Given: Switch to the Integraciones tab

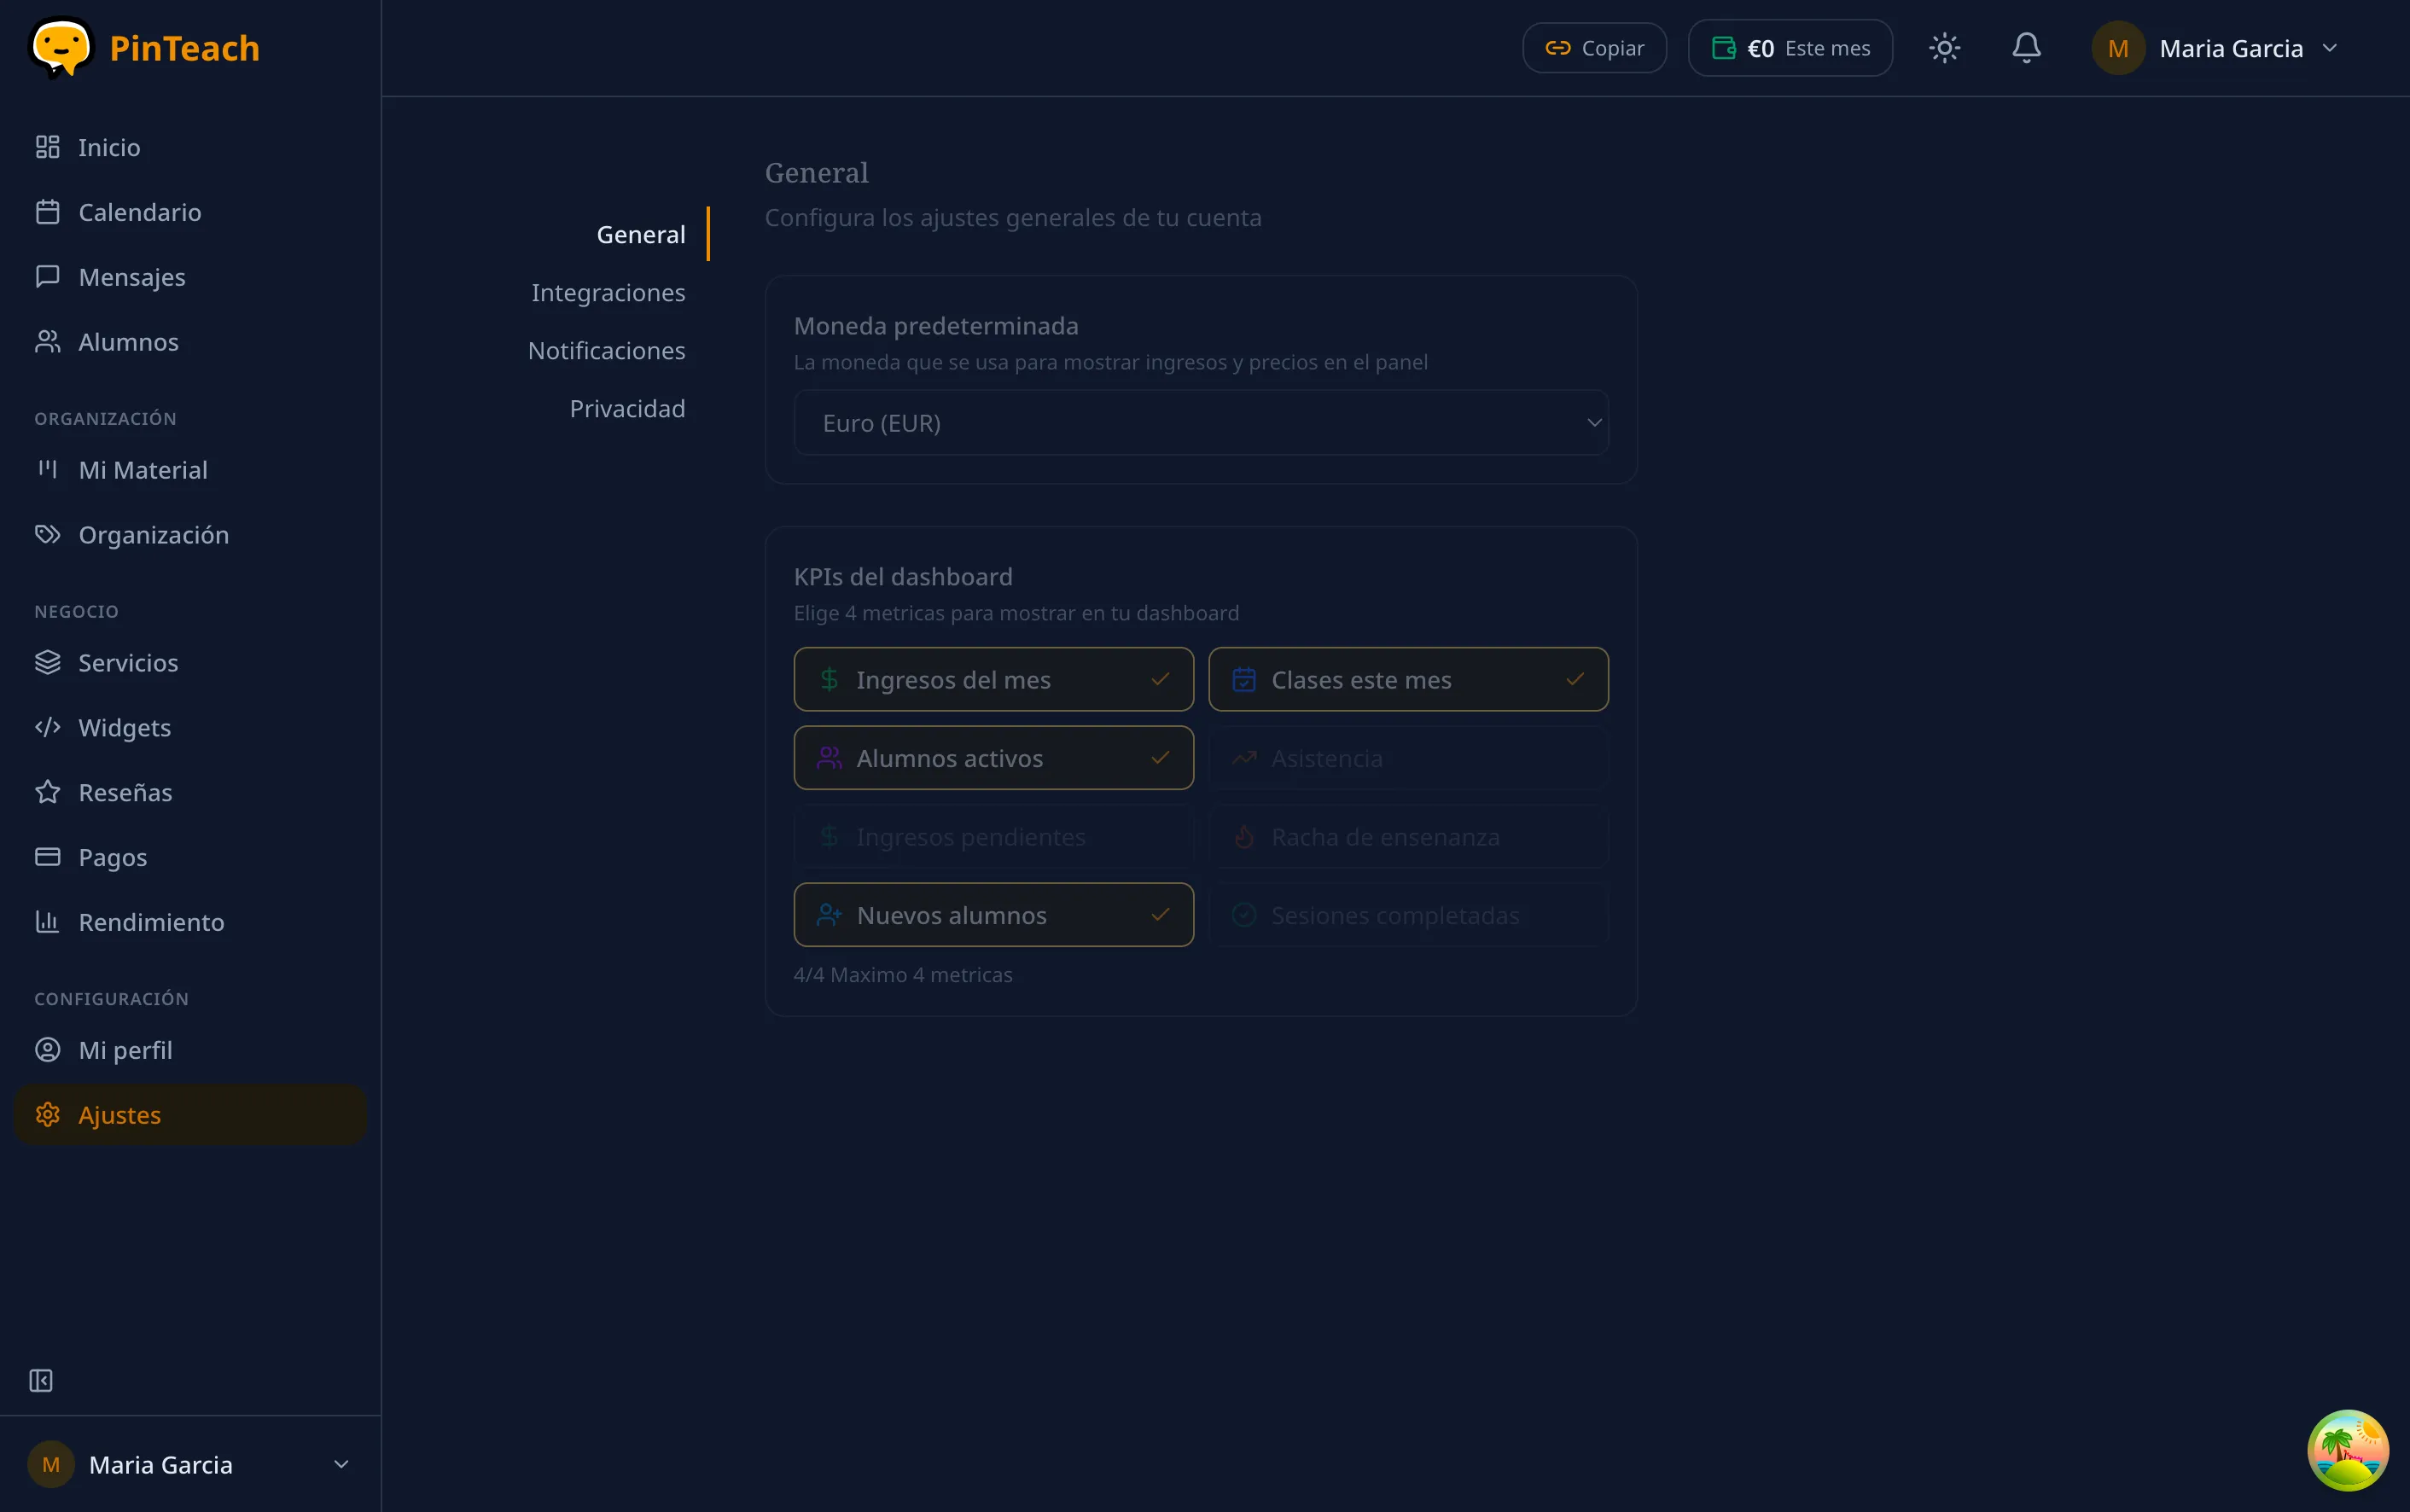Looking at the screenshot, I should point(608,292).
